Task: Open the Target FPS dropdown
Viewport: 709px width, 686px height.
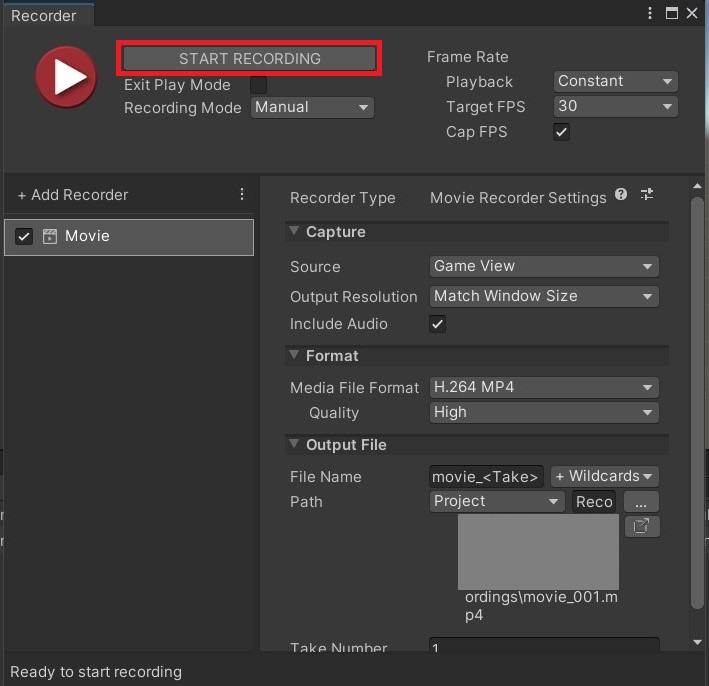Action: click(615, 107)
